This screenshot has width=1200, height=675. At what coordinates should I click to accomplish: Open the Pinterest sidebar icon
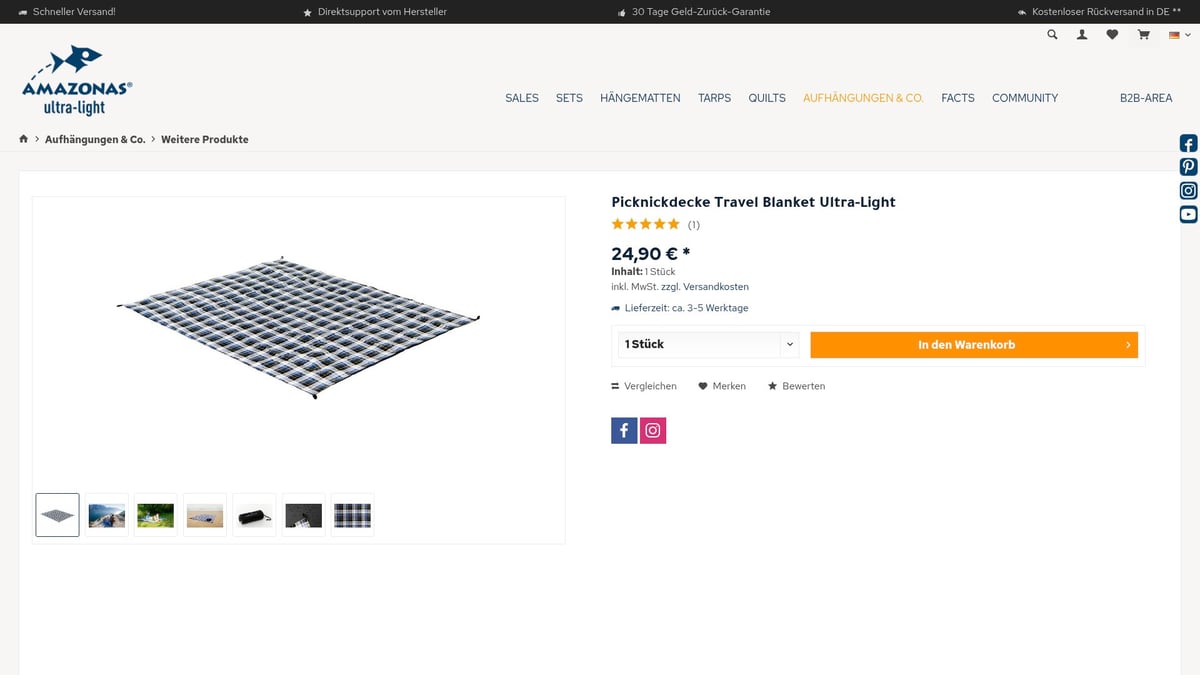pyautogui.click(x=1187, y=166)
